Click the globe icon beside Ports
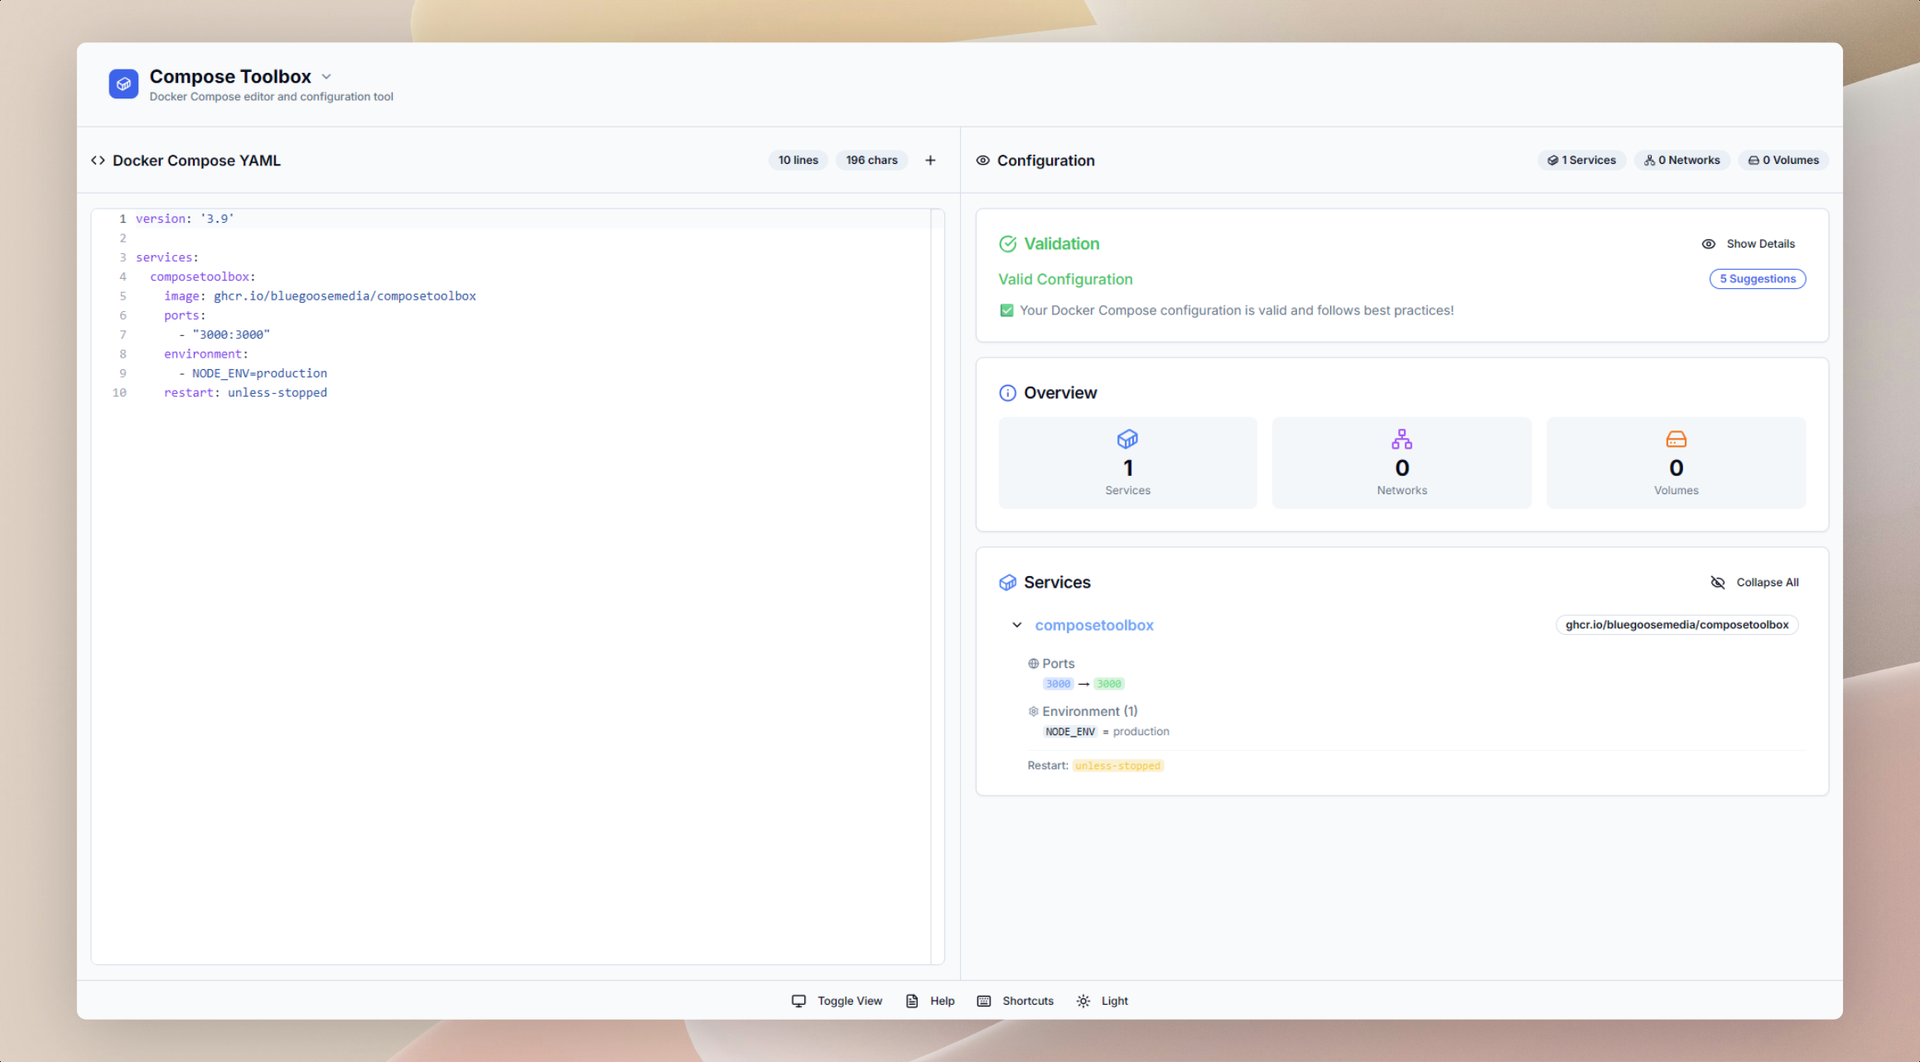Viewport: 1920px width, 1062px height. pos(1033,664)
